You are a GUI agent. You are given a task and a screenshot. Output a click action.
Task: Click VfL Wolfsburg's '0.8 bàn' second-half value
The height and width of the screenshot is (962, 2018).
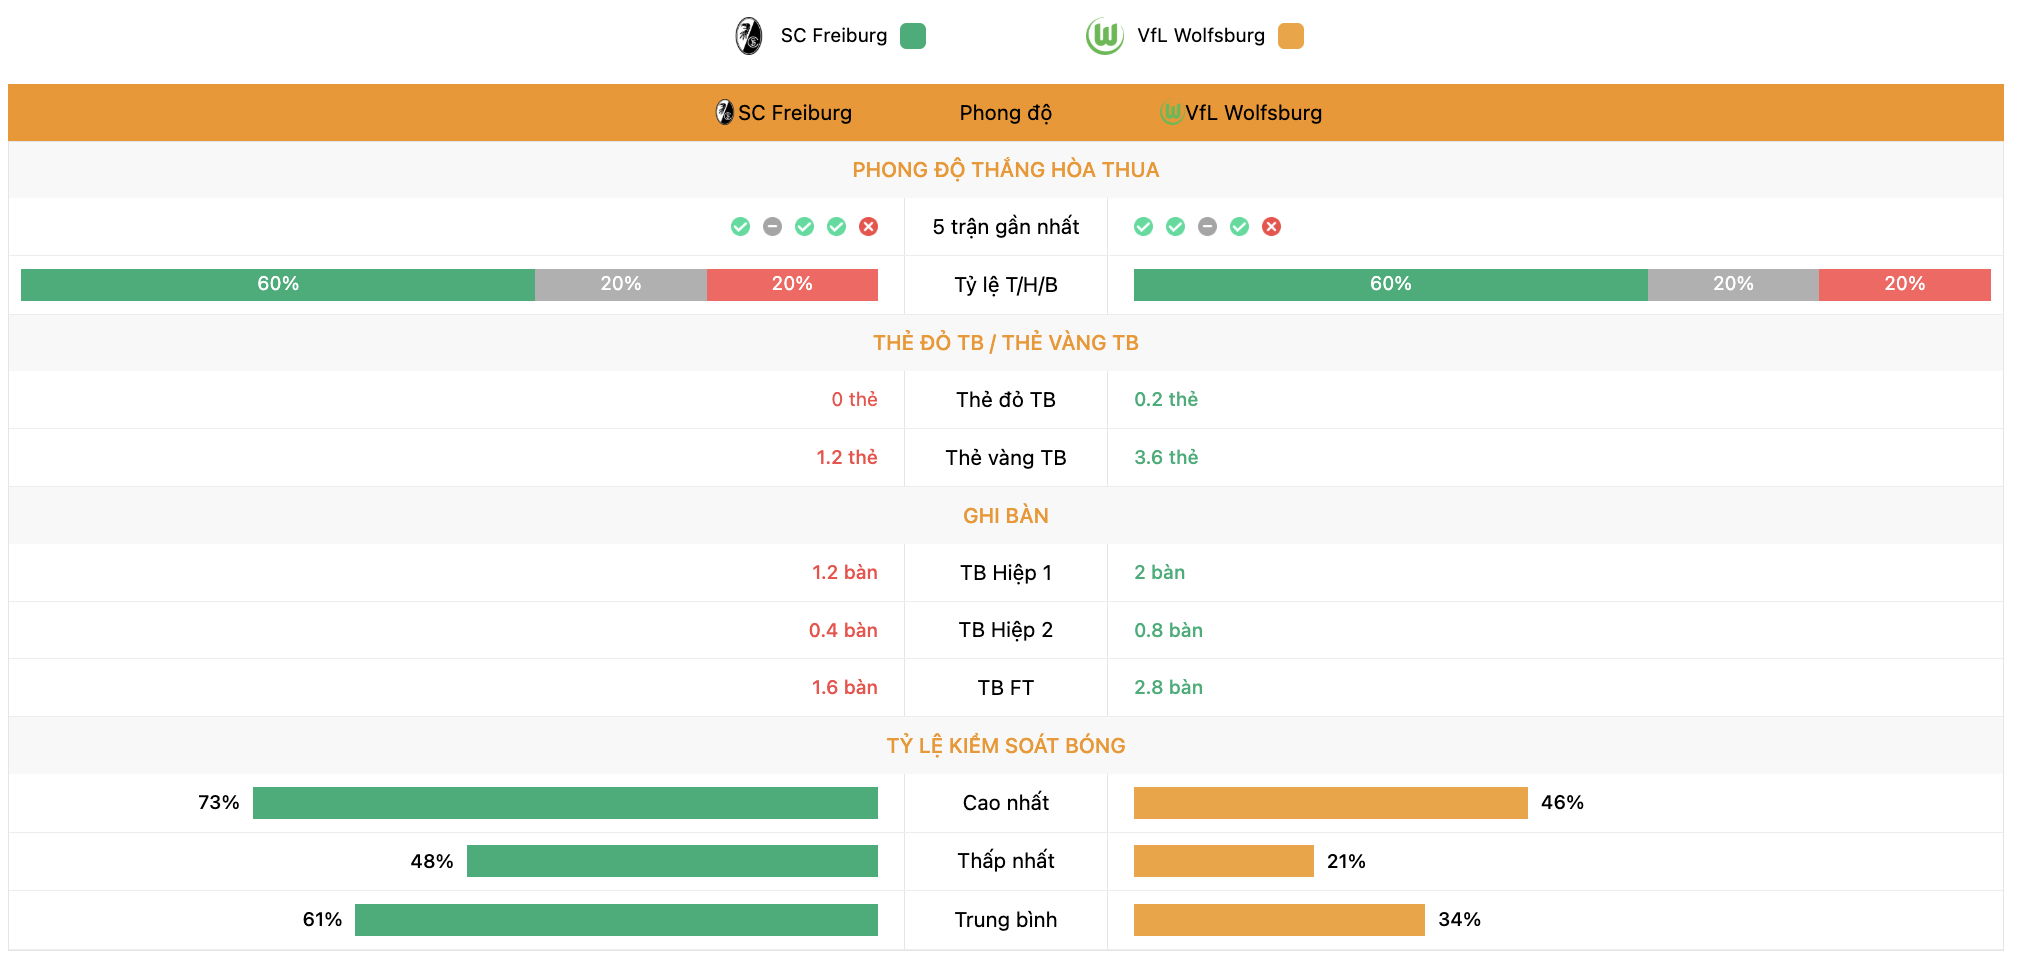pos(1168,631)
